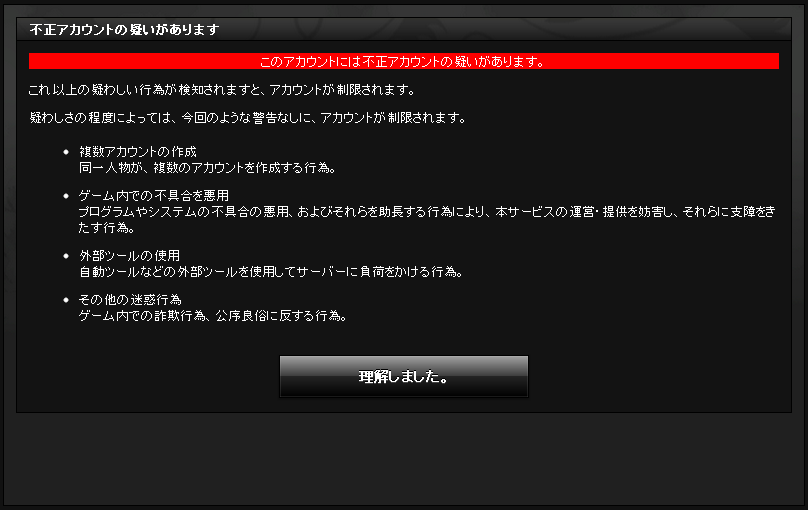Click the その他の迷惑行為 list heading
This screenshot has width=808, height=510.
130,299
